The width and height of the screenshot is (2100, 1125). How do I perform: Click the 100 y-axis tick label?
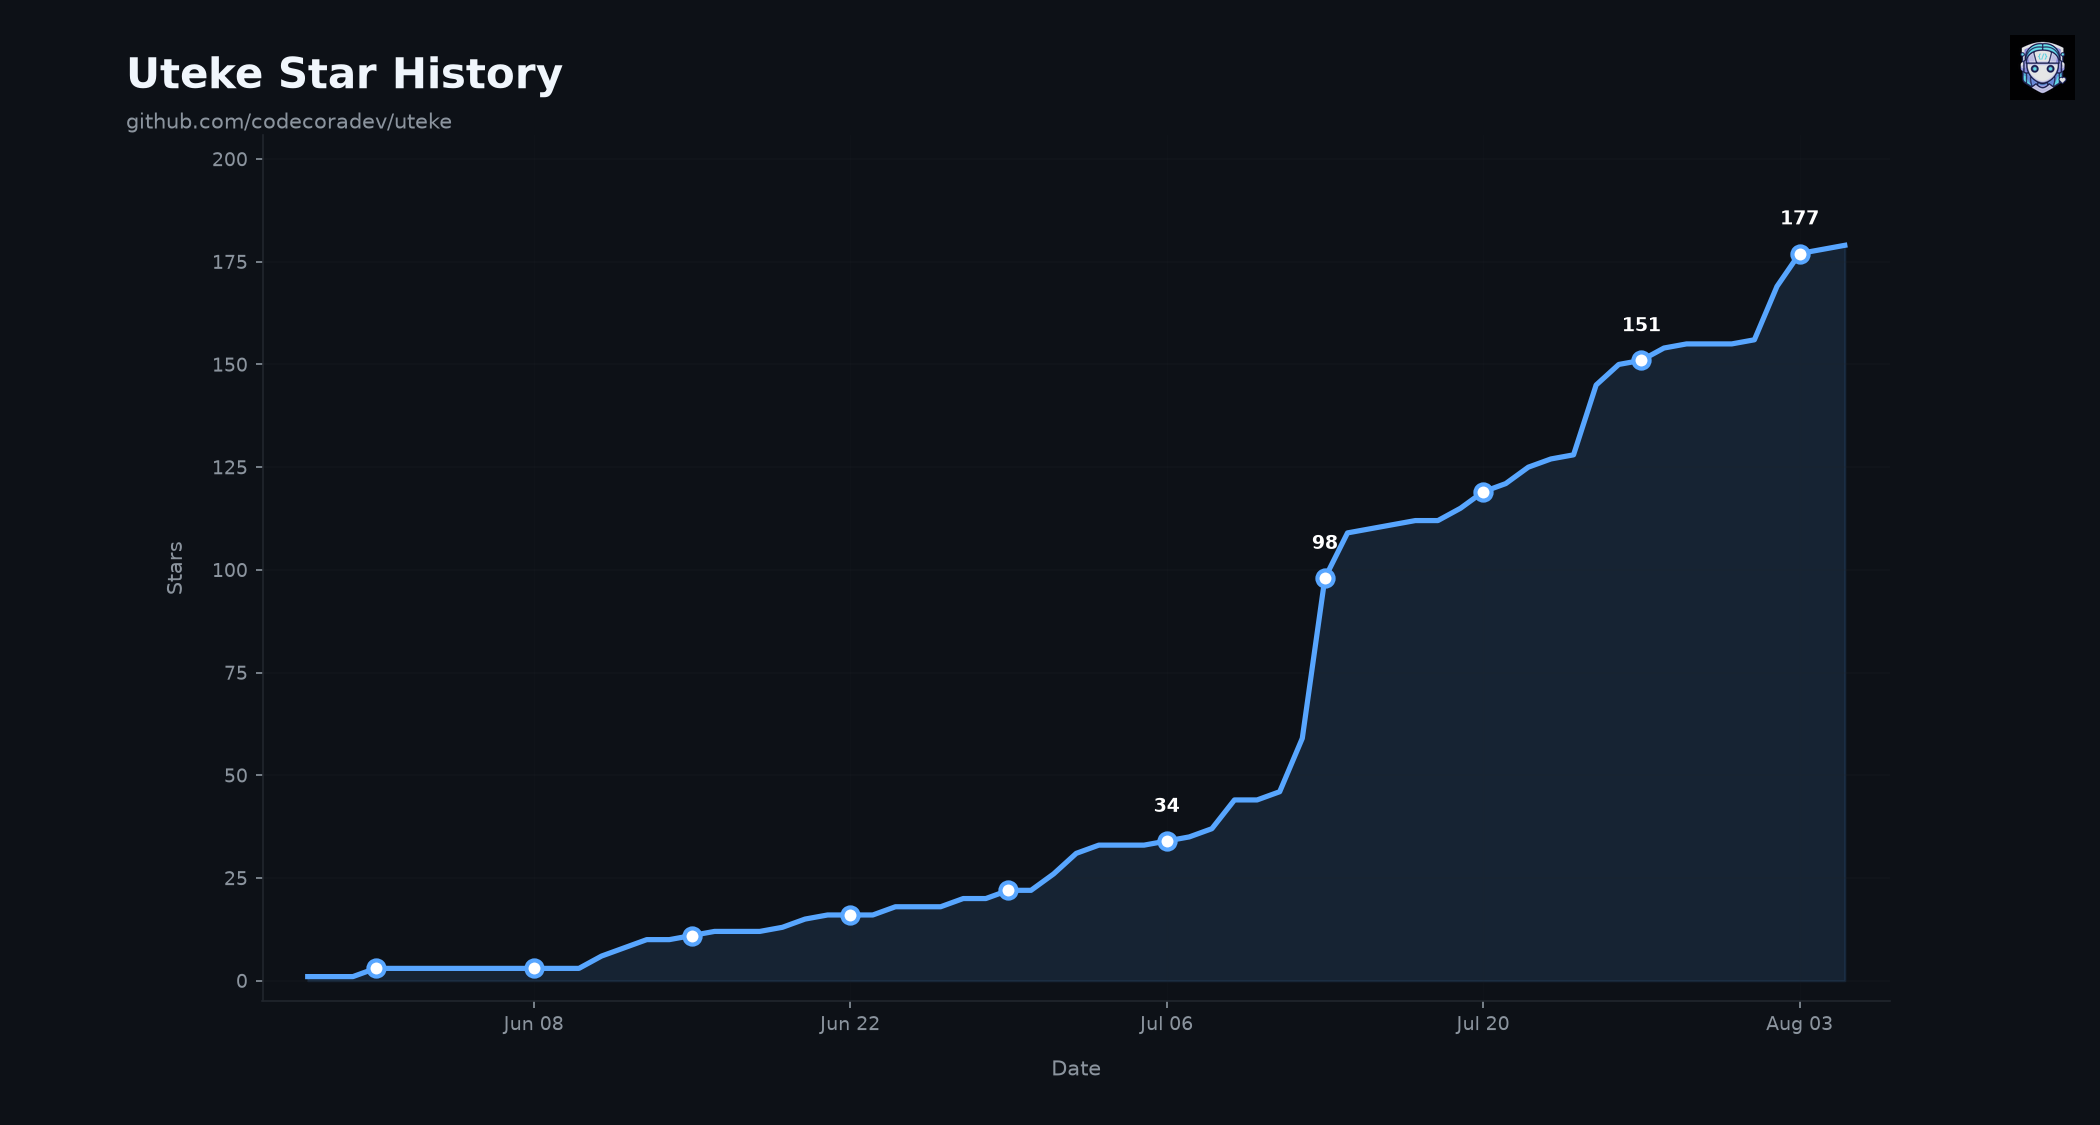tap(230, 570)
